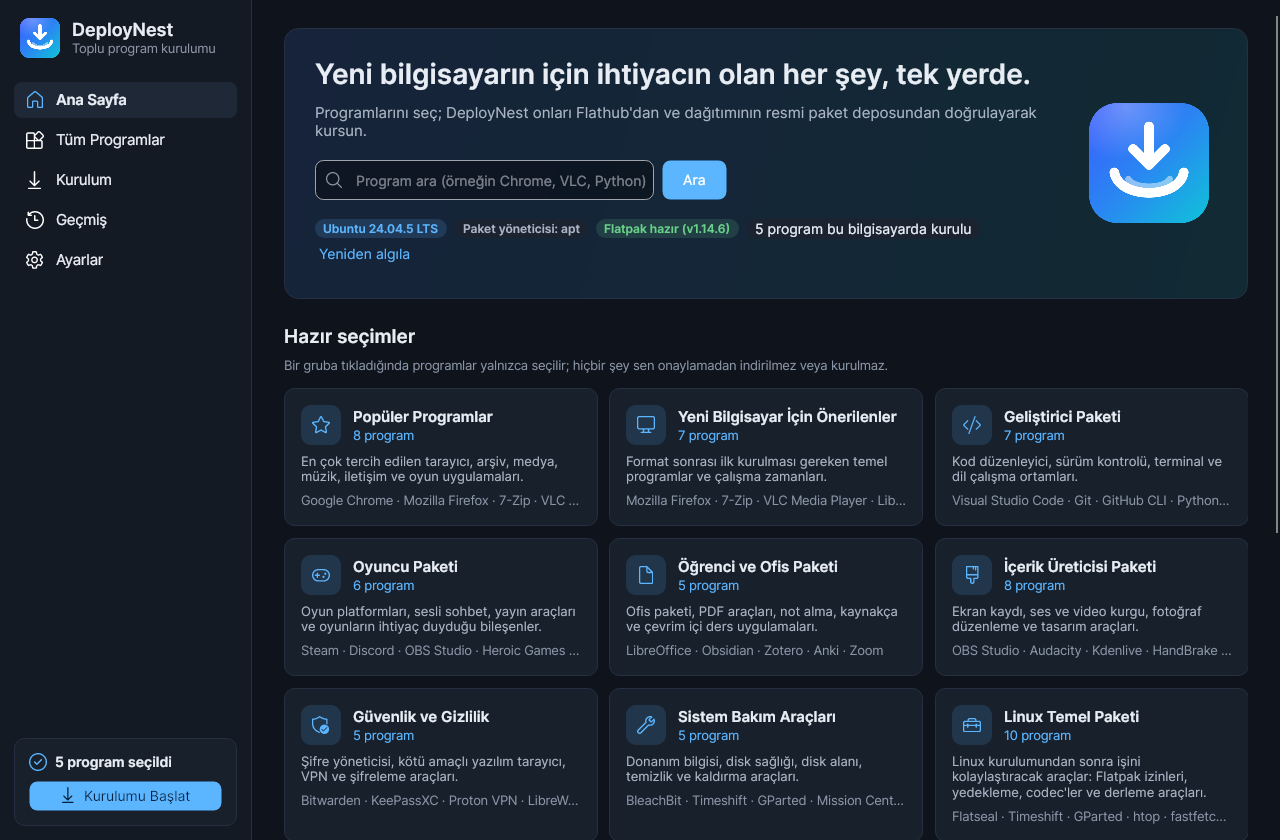Click Kurulumu Başlat button
This screenshot has width=1280, height=840.
click(x=125, y=796)
